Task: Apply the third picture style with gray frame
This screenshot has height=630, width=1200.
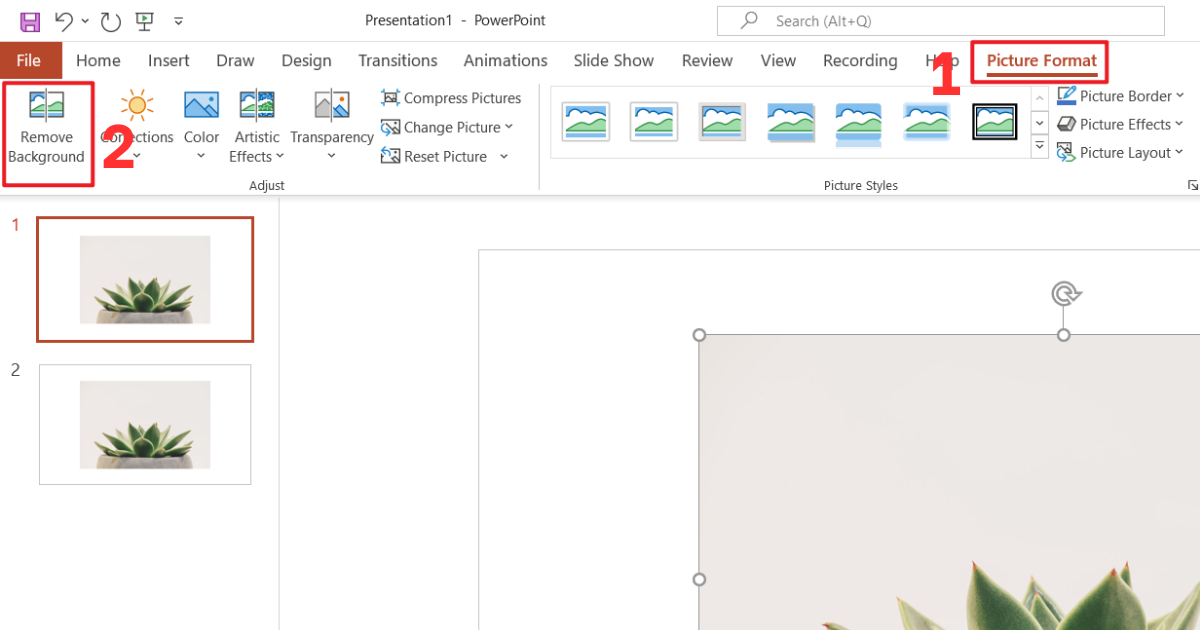Action: (x=722, y=122)
